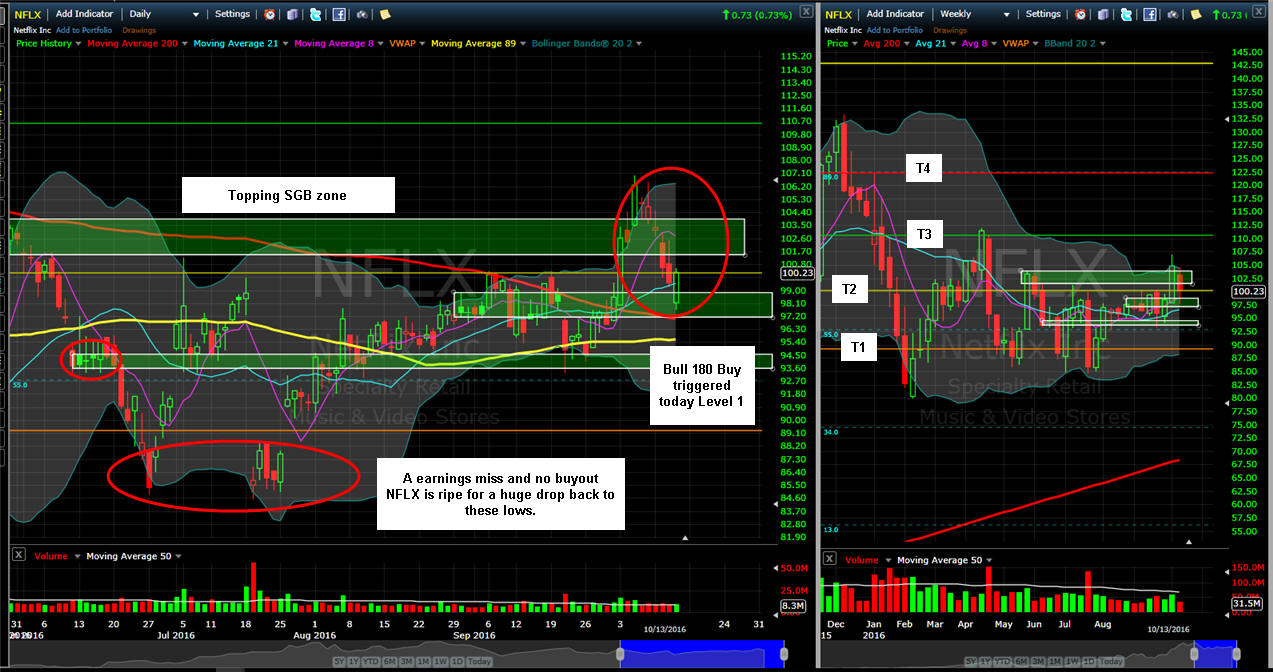
Task: Click Daily volume value tag 8.3M
Action: [x=793, y=606]
